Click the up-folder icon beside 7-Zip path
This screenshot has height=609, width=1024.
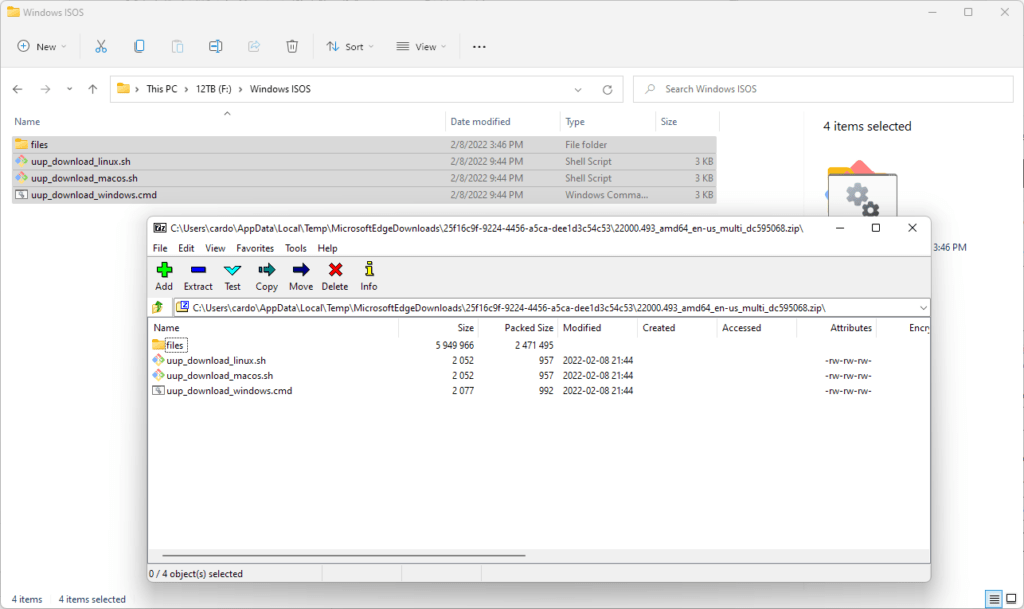(x=158, y=308)
